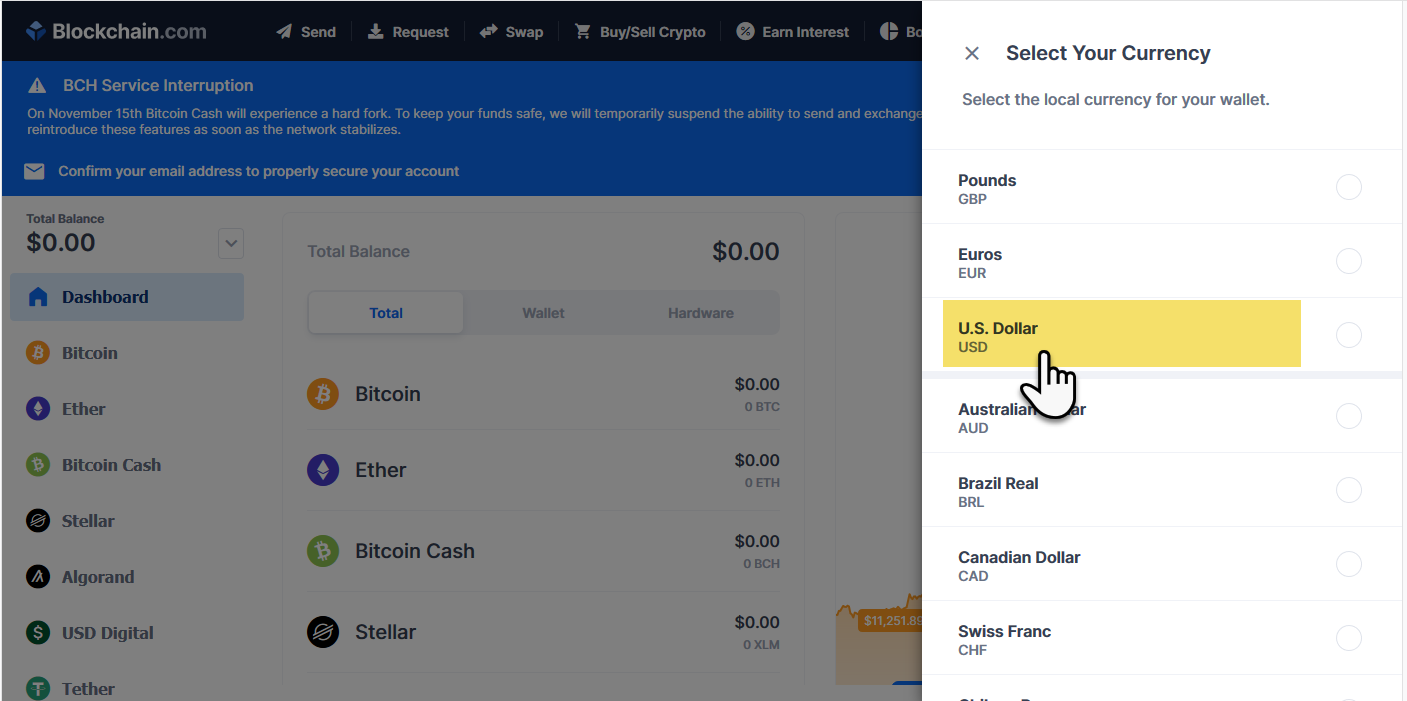Select the Pounds GBP radio button
The image size is (1407, 701).
tap(1349, 187)
